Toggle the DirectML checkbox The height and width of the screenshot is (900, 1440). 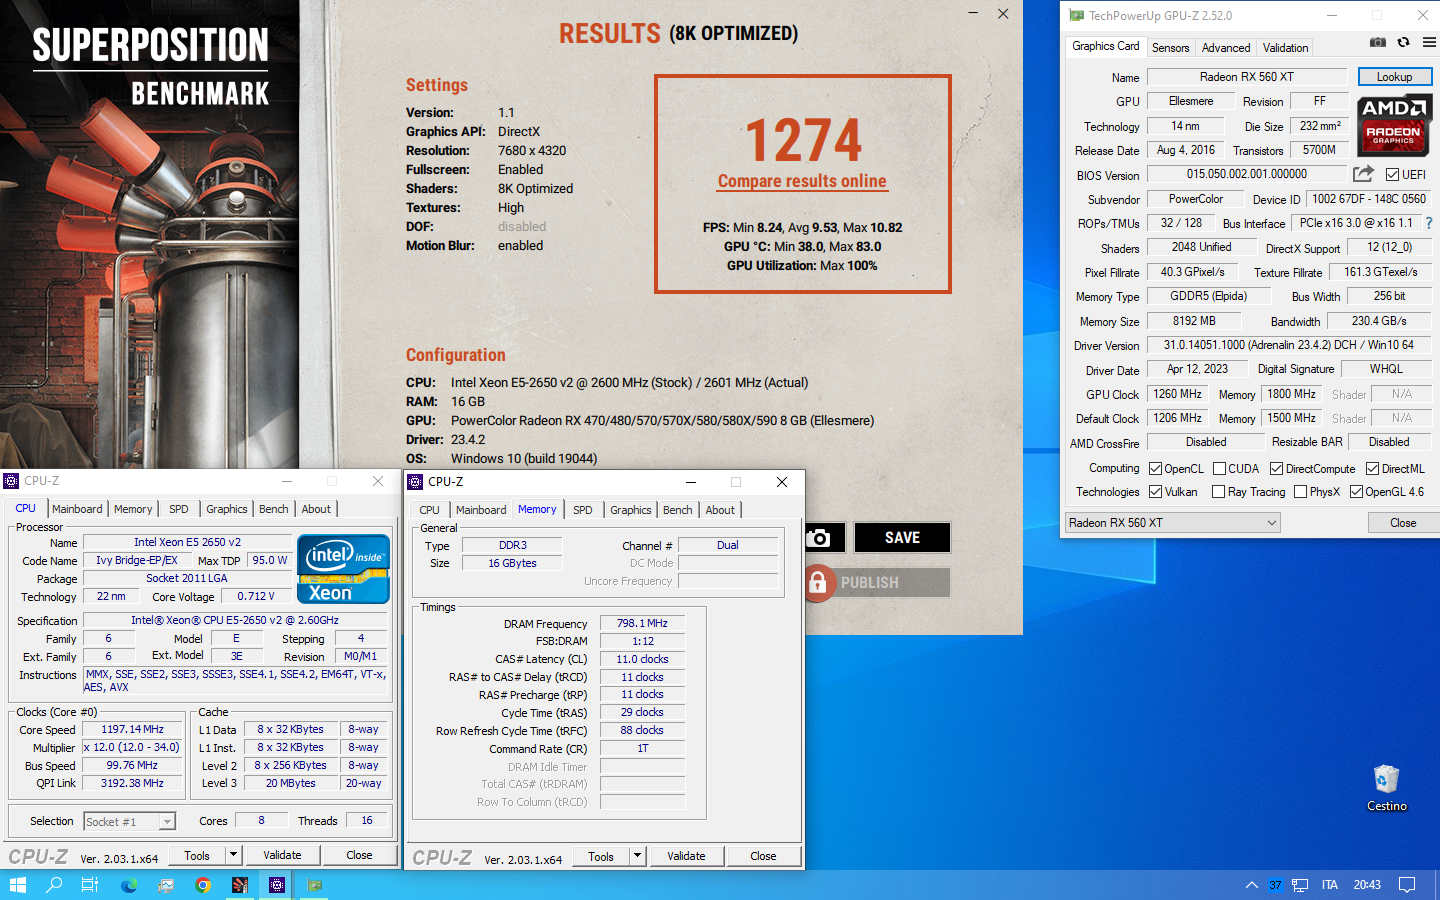1372,469
